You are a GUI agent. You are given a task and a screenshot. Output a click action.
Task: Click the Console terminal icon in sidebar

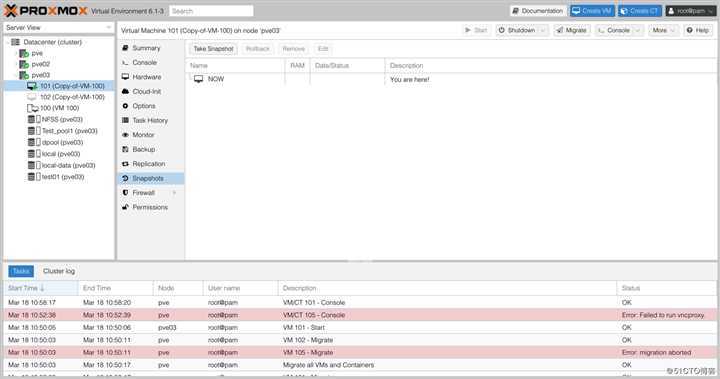click(x=125, y=62)
